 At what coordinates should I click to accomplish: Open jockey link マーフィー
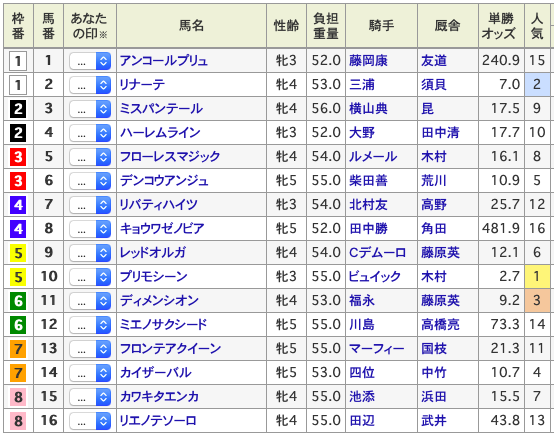[x=376, y=349]
